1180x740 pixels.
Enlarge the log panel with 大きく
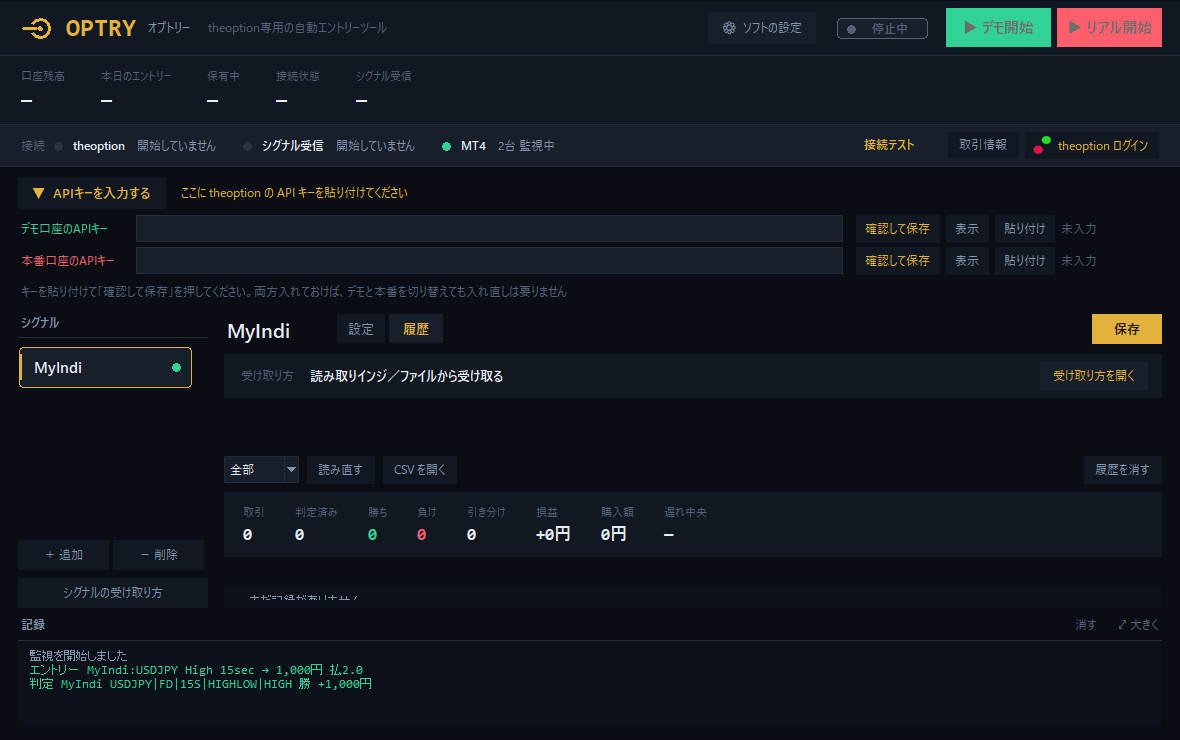[x=1138, y=625]
